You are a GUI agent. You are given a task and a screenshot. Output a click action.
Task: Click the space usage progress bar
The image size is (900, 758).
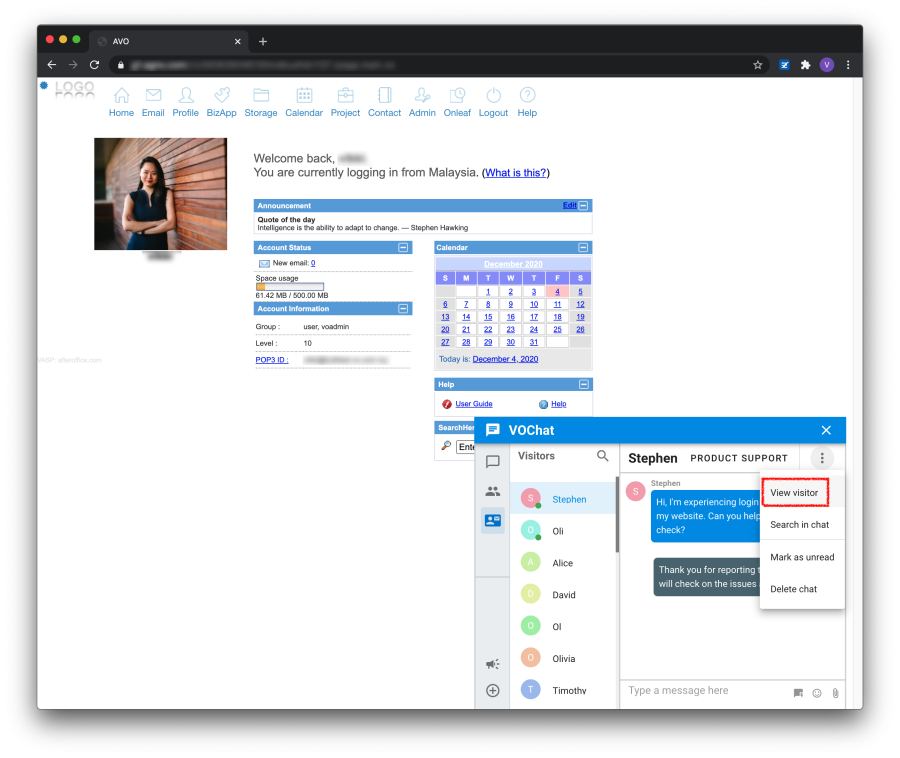pyautogui.click(x=290, y=285)
